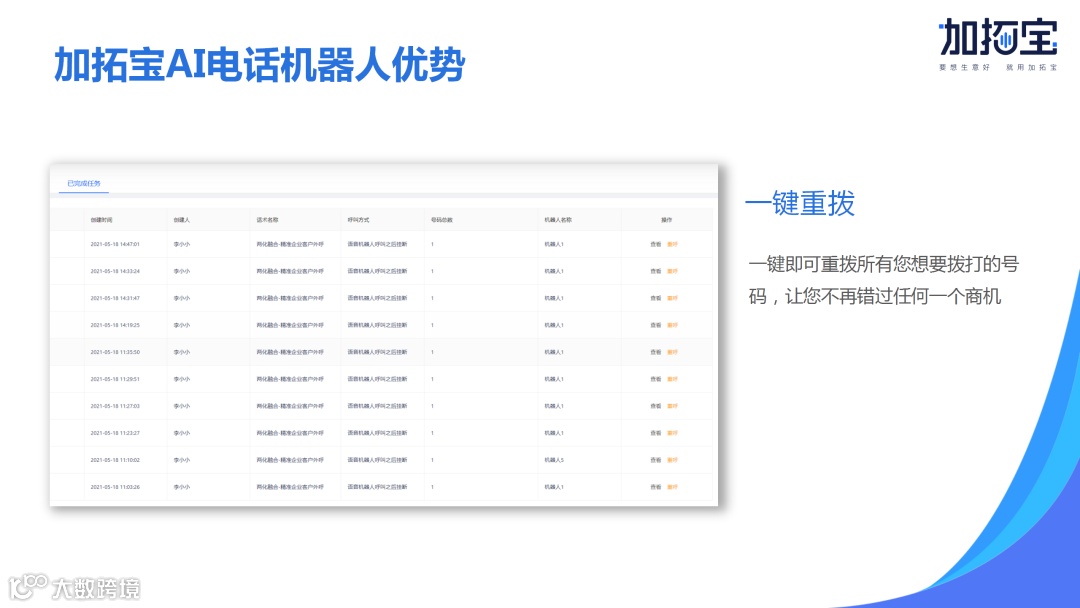Open the 已完成任务 tab
Screen dimensions: 1080x608
84,183
